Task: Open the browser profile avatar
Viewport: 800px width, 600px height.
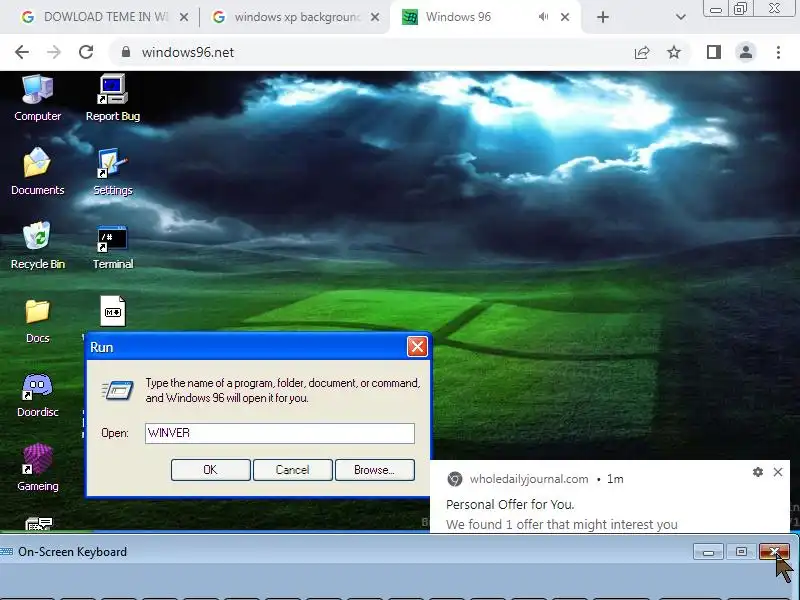Action: [746, 52]
